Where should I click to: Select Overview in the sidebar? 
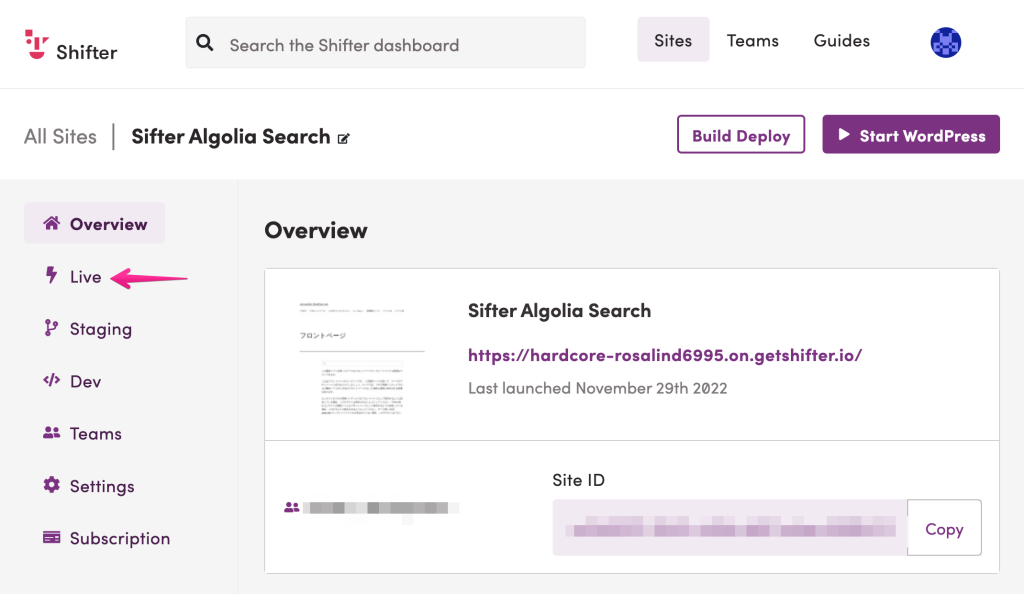95,223
